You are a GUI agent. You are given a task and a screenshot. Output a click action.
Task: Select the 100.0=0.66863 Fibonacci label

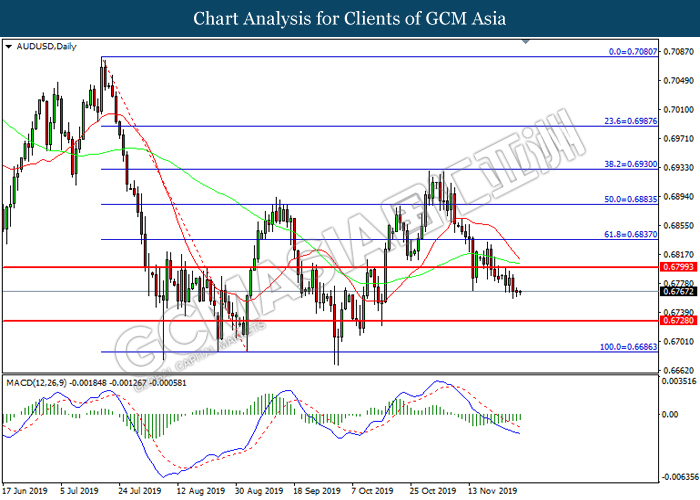pos(629,347)
